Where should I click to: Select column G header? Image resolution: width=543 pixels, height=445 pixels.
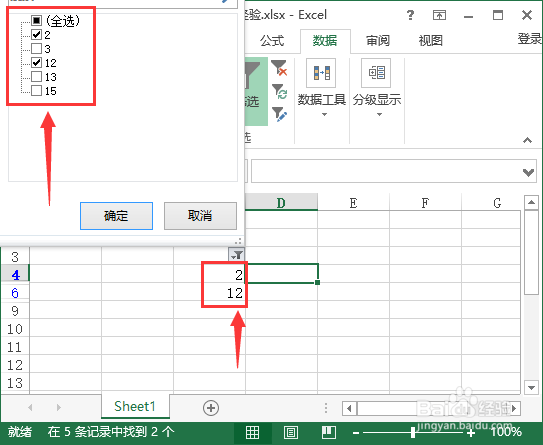point(491,203)
